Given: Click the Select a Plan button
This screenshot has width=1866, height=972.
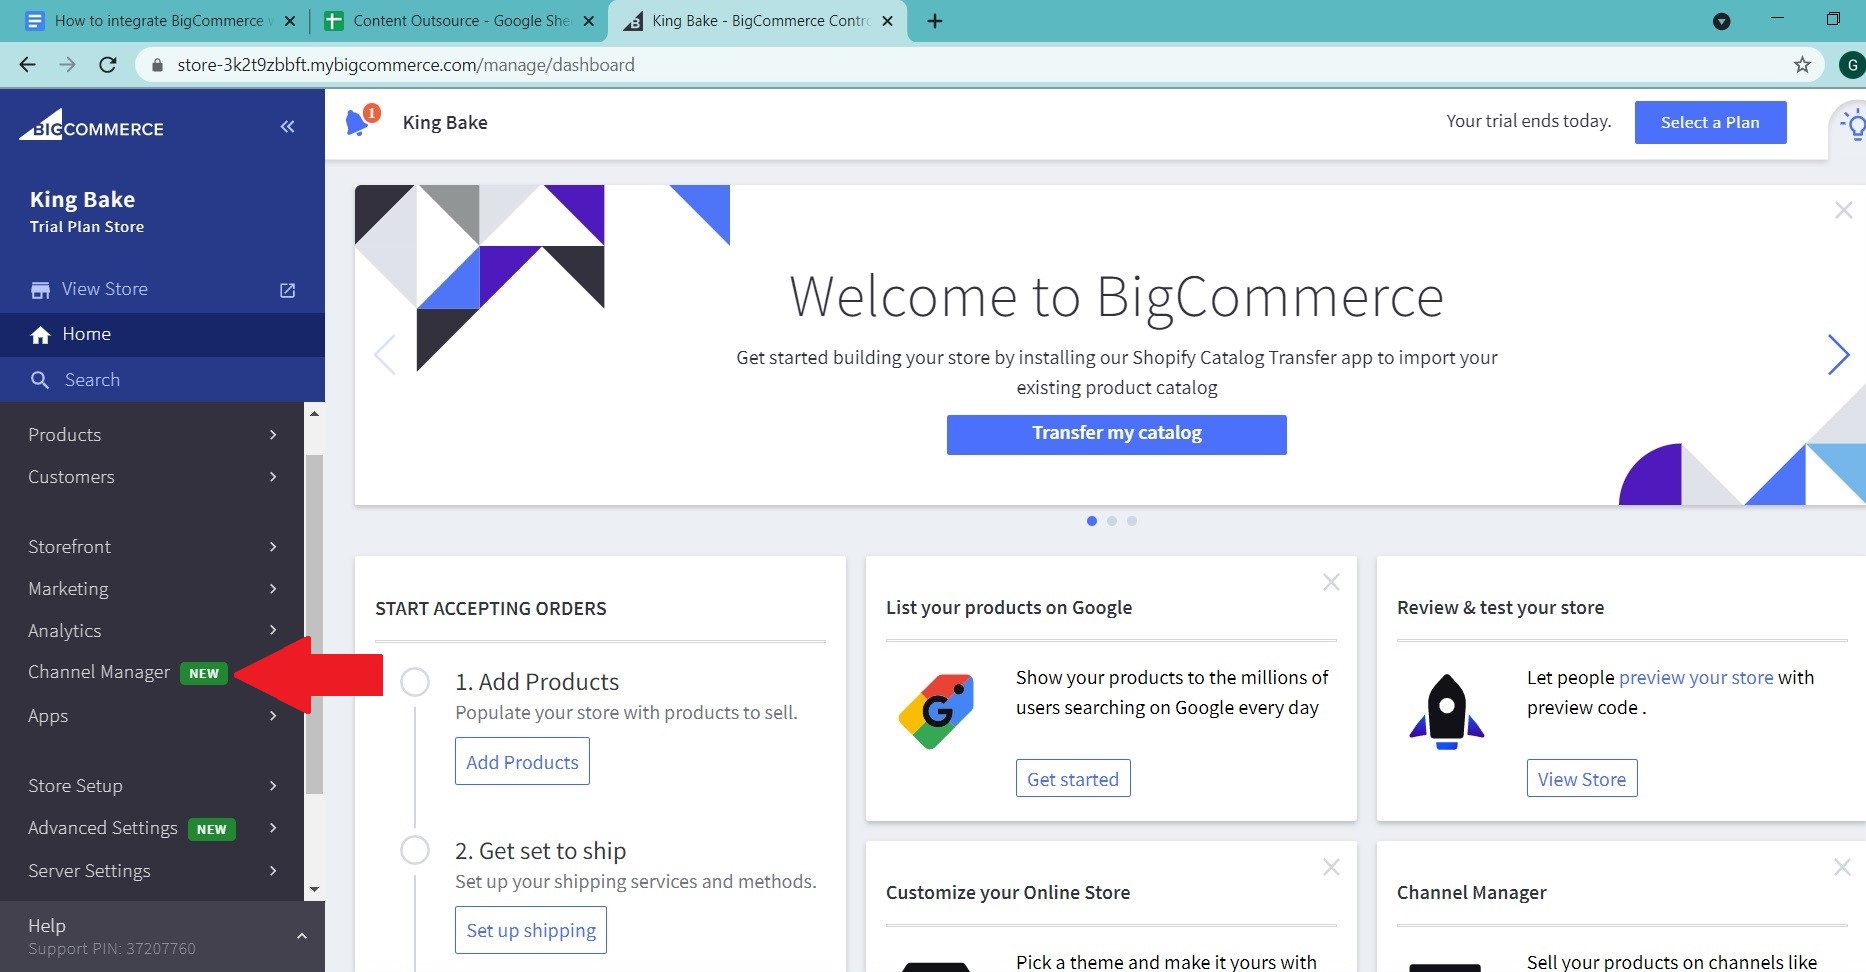Looking at the screenshot, I should (1710, 122).
